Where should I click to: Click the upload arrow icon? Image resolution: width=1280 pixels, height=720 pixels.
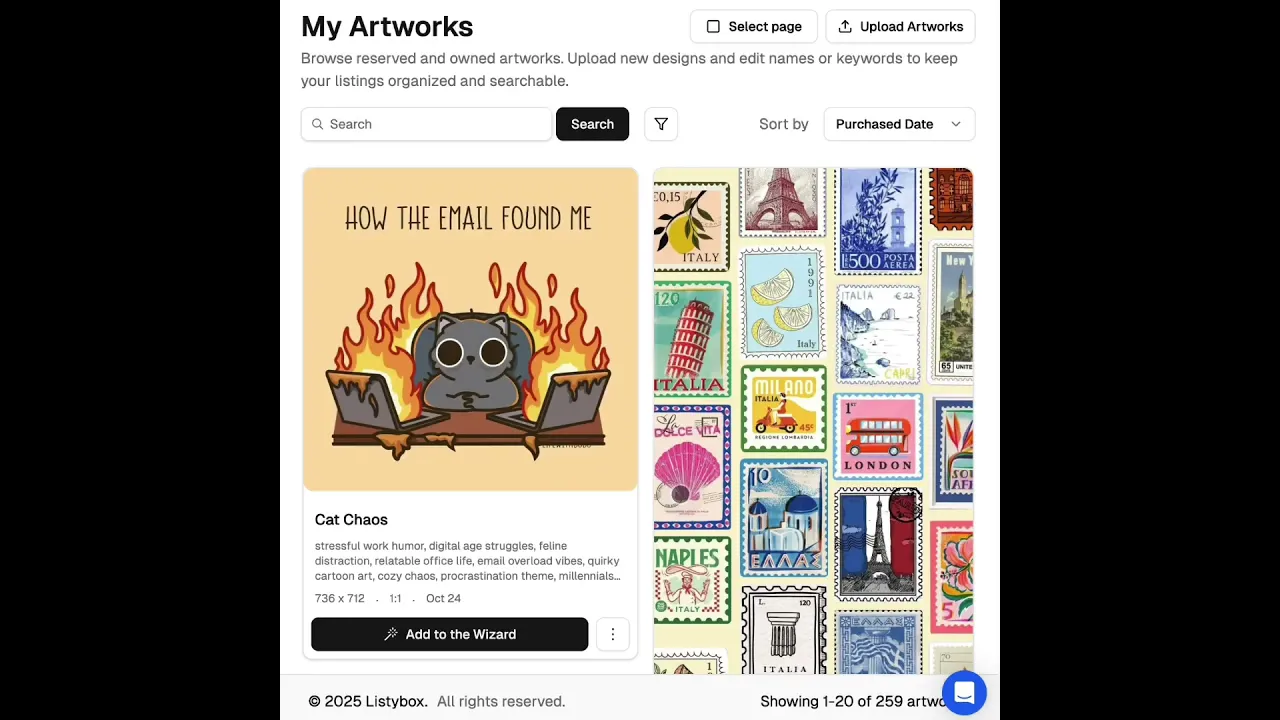coord(845,27)
